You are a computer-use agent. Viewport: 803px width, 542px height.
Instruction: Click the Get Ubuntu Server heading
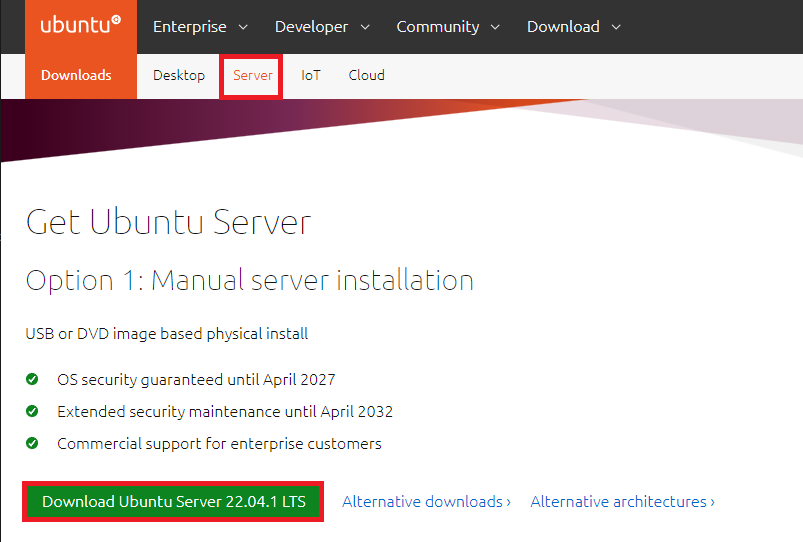click(168, 222)
